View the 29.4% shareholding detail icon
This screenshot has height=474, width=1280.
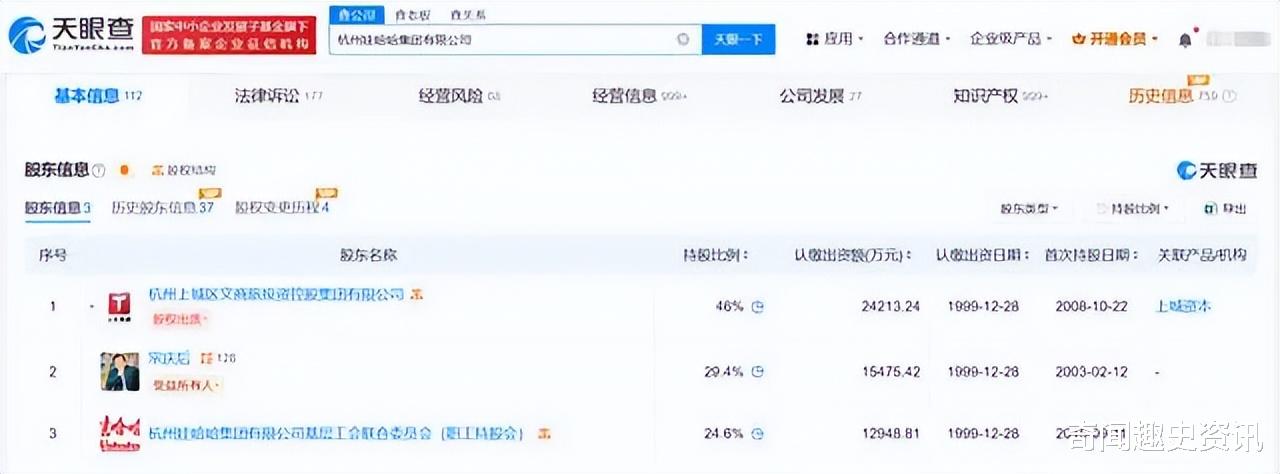coord(758,371)
